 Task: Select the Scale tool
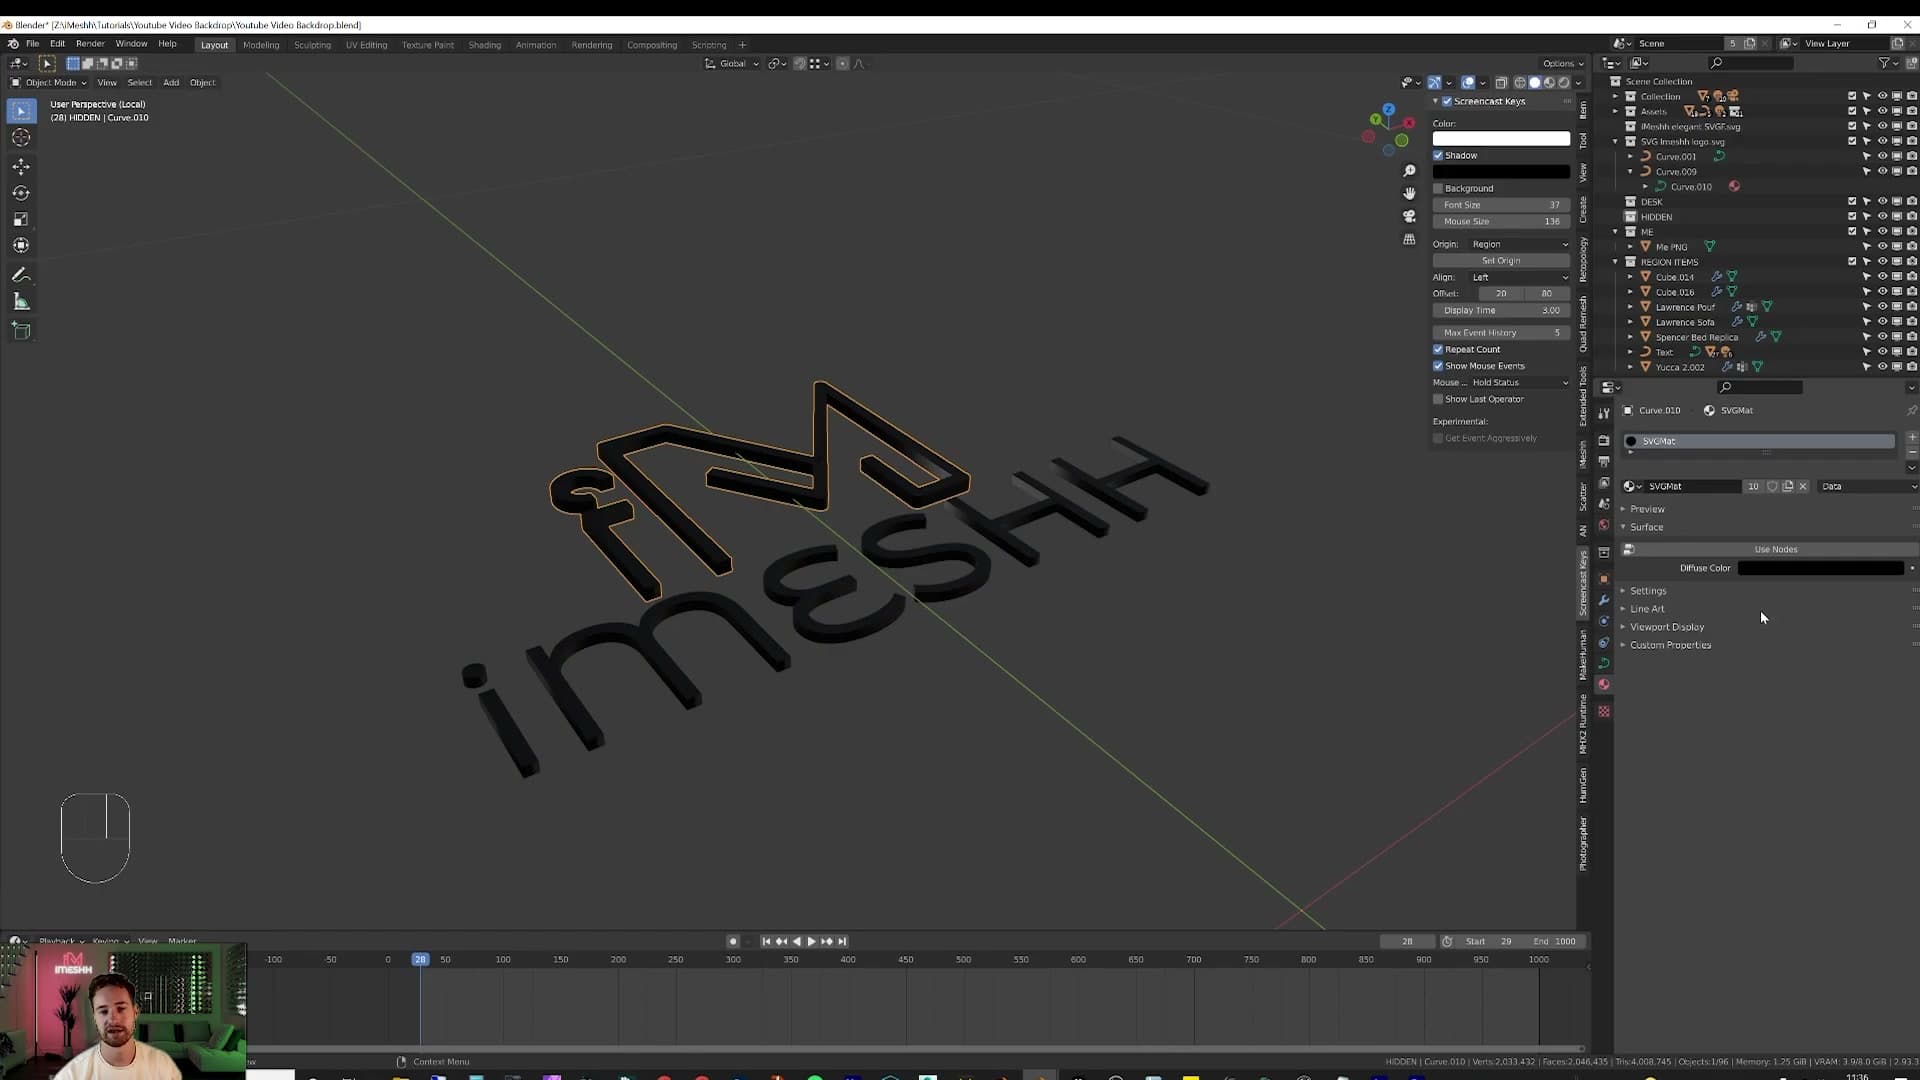(21, 219)
